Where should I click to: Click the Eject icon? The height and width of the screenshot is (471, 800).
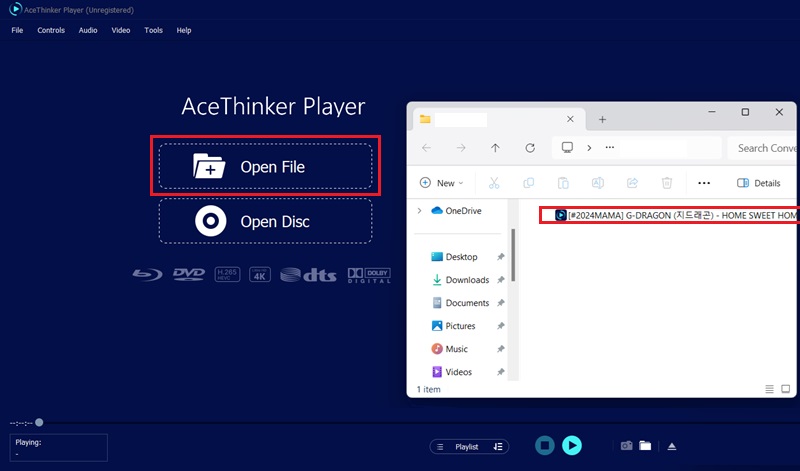(x=672, y=446)
